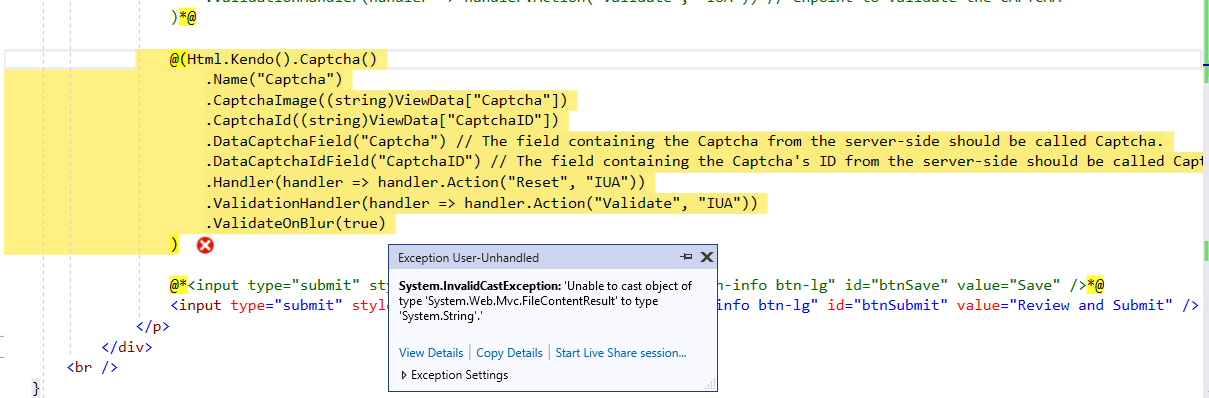1209x398 pixels.
Task: Place cursor on .Name("Captcha") line
Action: click(x=274, y=79)
